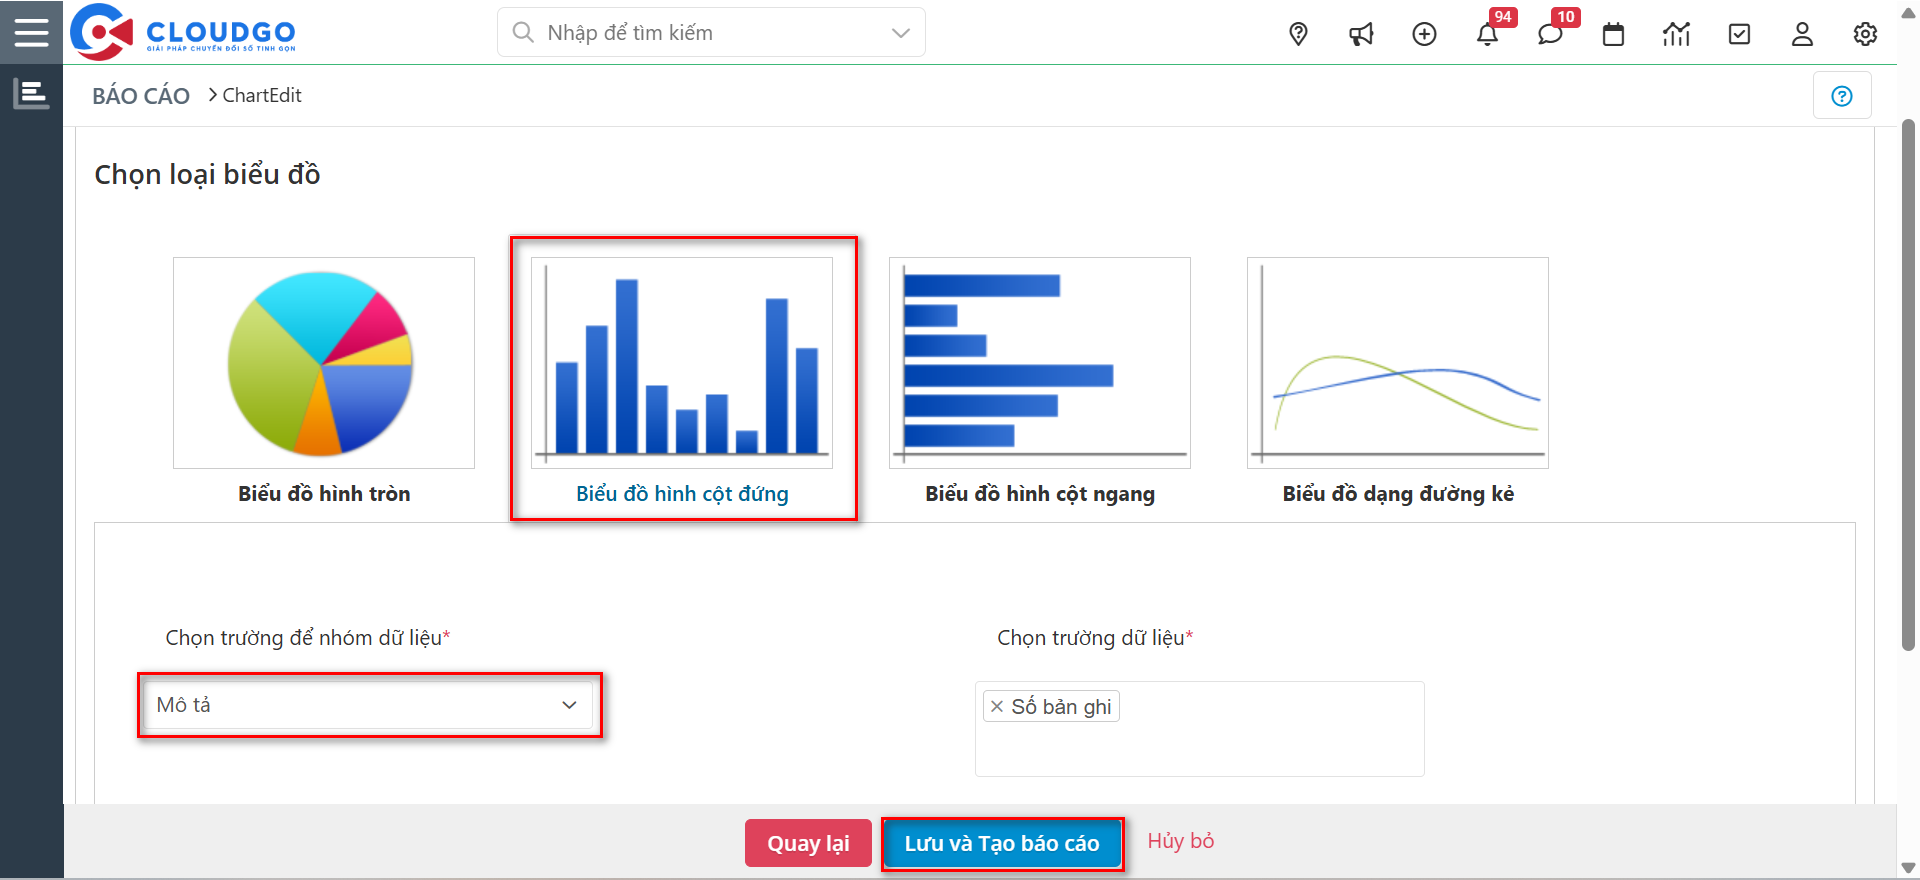Open the calendar icon
The image size is (1920, 880).
pos(1613,34)
